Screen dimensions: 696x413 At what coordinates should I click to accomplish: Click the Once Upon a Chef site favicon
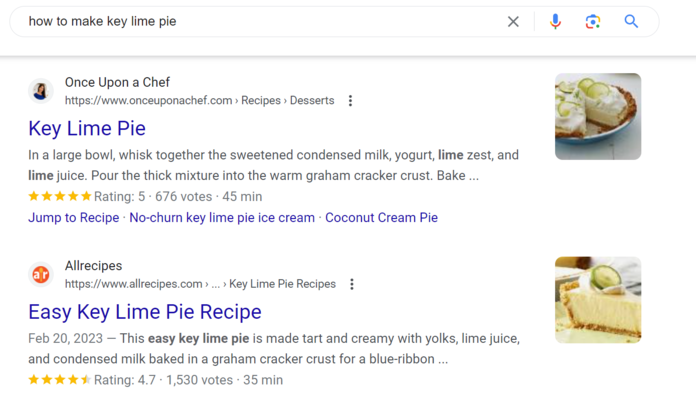click(x=41, y=91)
